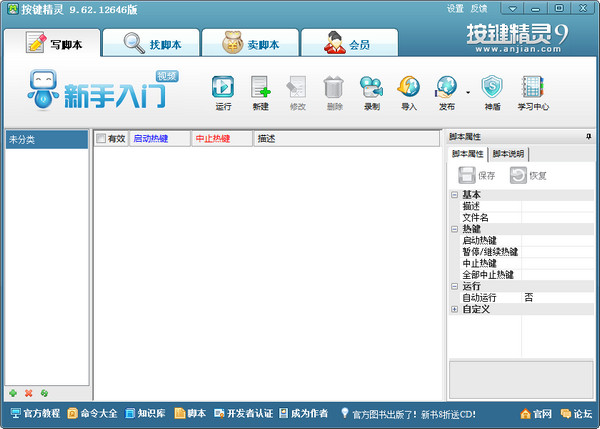Click the green add category icon

tap(13, 393)
